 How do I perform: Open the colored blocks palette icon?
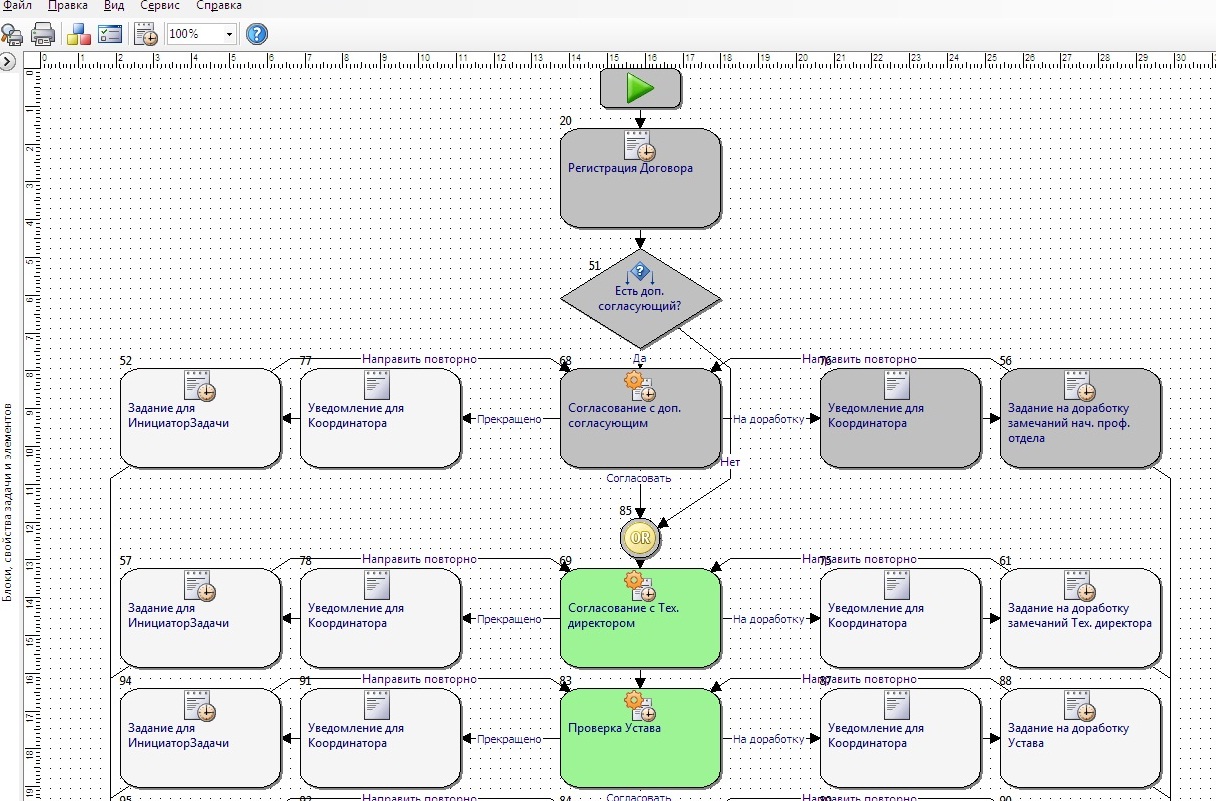pos(79,34)
